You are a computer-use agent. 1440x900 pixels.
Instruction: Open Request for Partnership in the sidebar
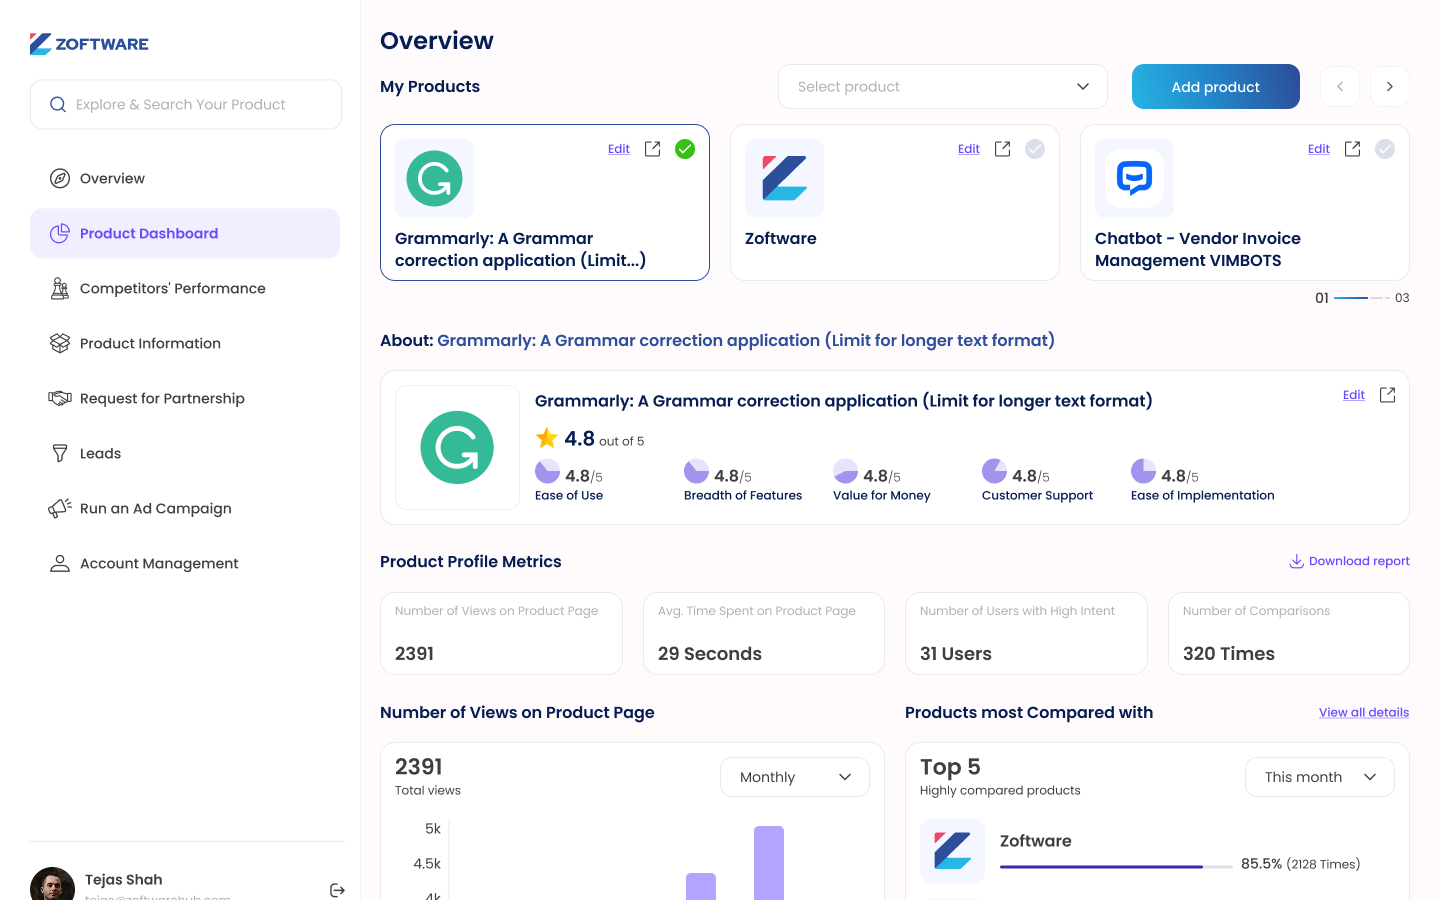tap(185, 398)
